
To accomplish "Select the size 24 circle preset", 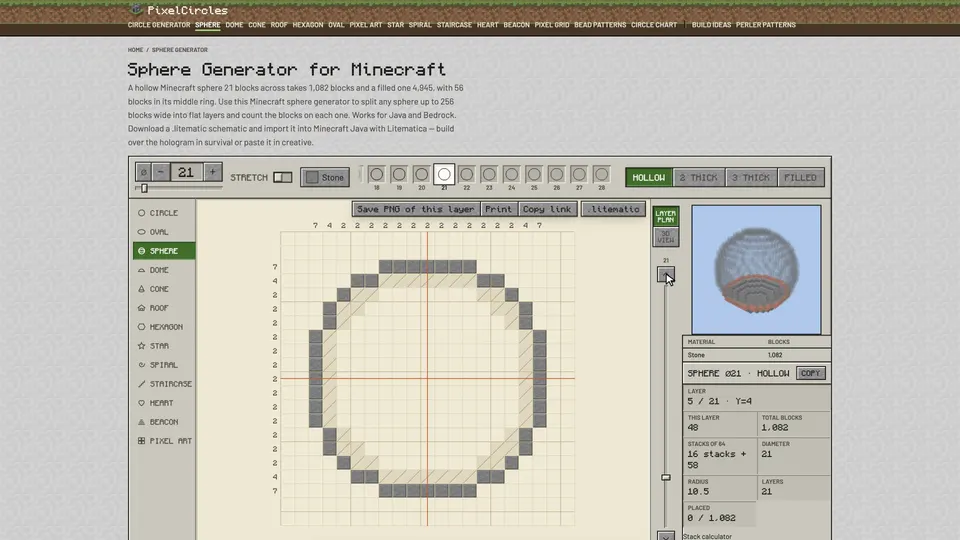I will (x=511, y=174).
